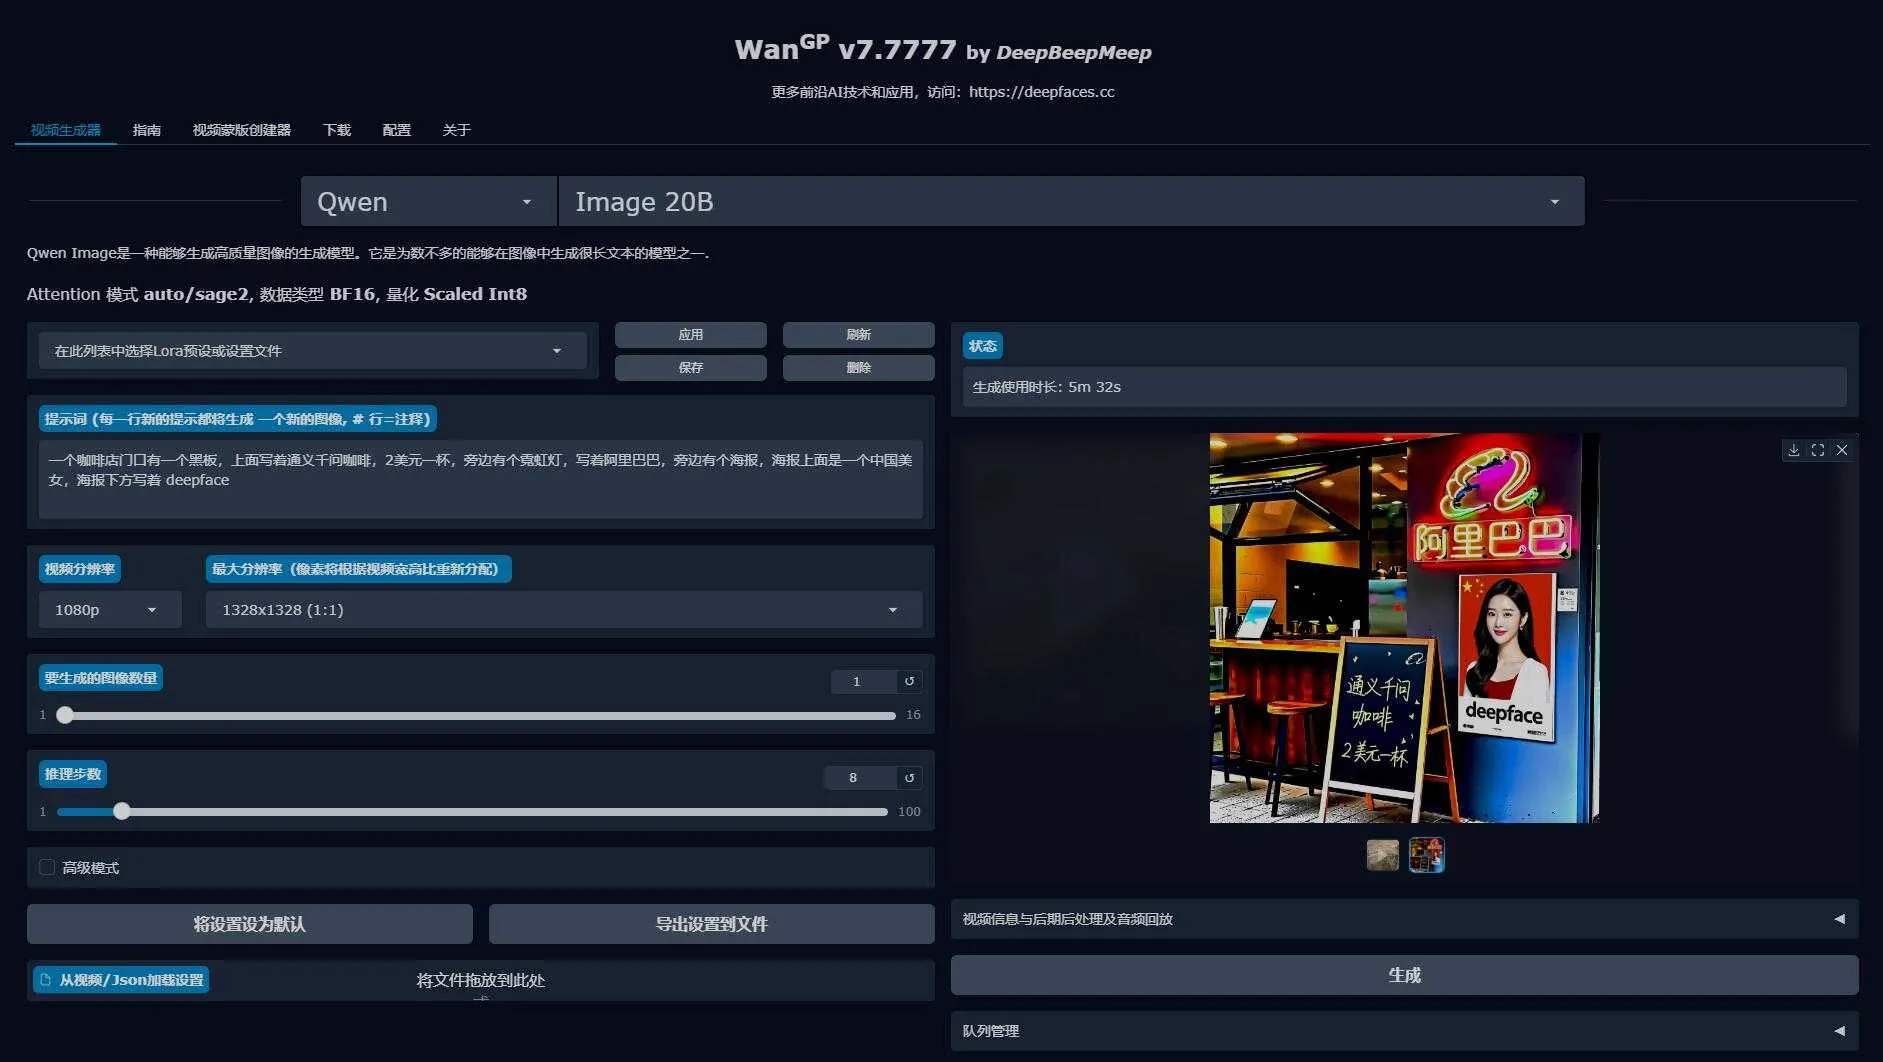This screenshot has height=1062, width=1883.
Task: Click image count slider handle
Action: tap(65, 715)
